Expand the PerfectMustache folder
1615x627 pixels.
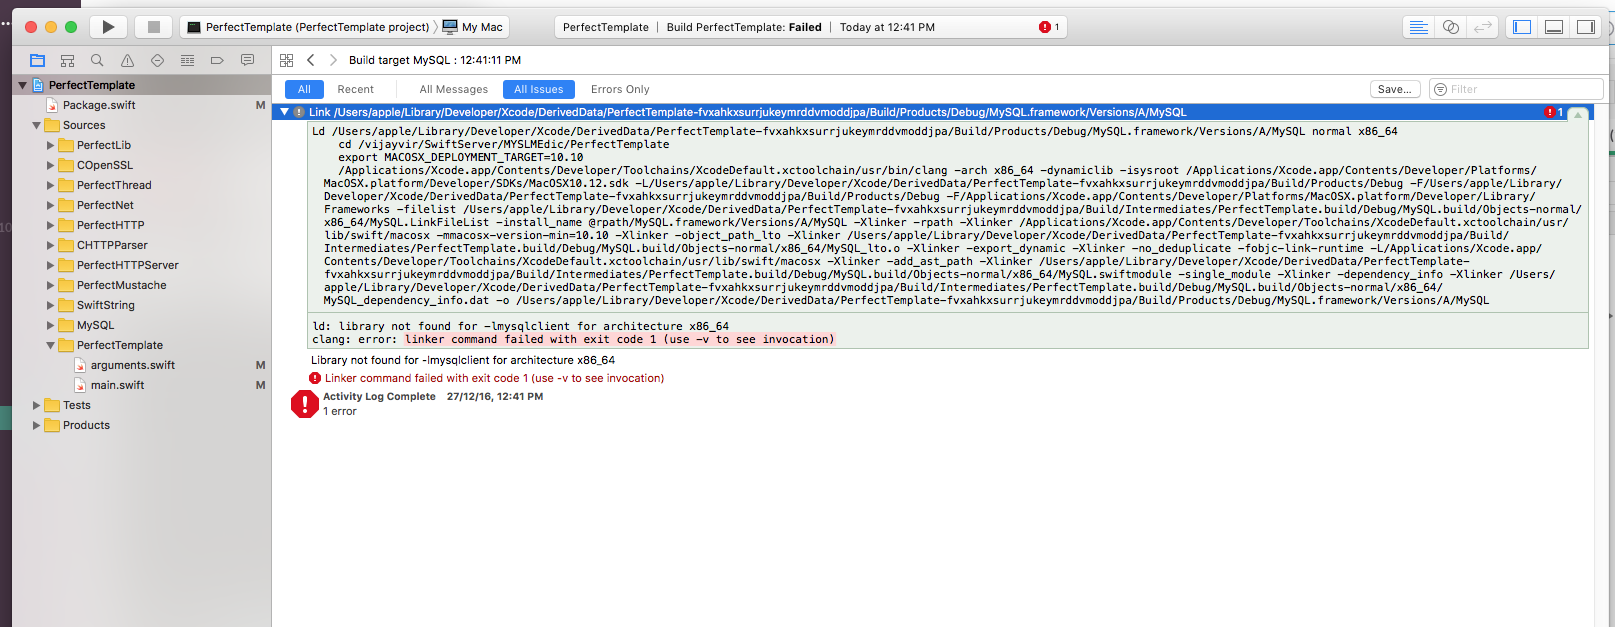tap(50, 285)
